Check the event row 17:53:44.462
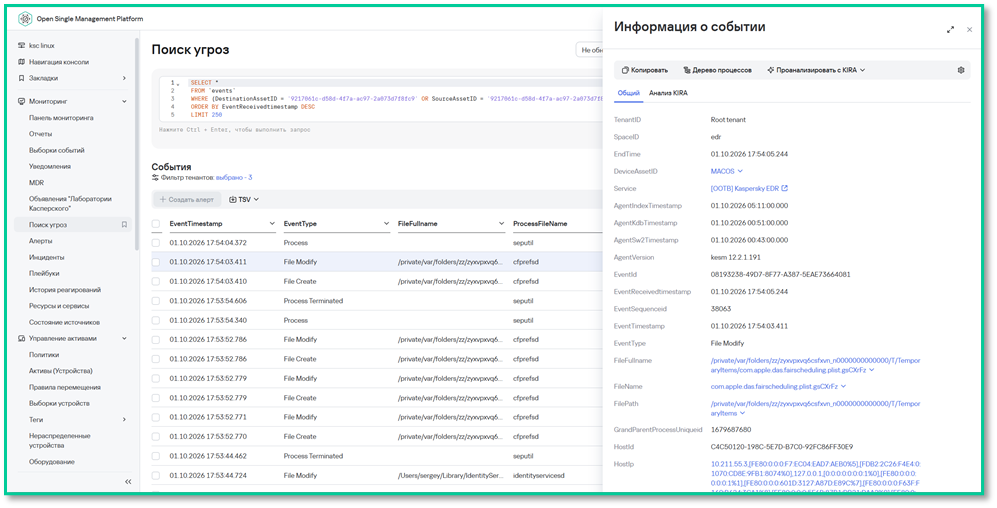The image size is (997, 508). pyautogui.click(x=156, y=457)
